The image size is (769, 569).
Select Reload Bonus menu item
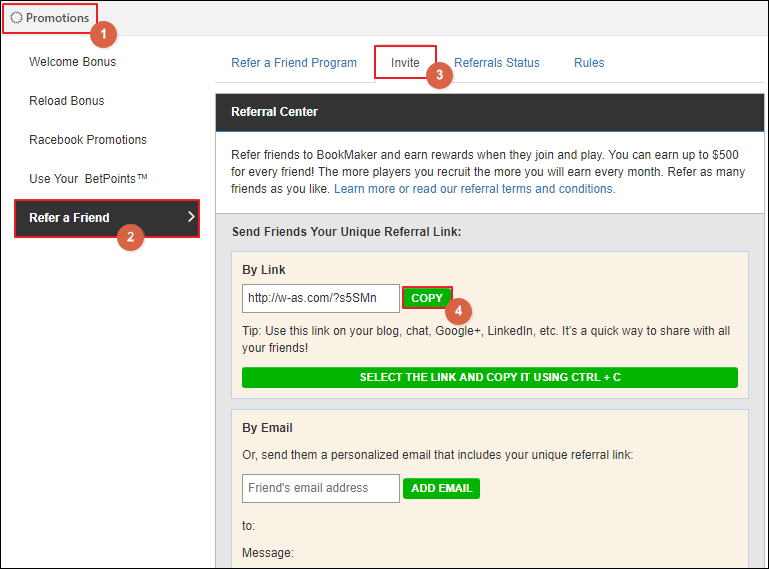tap(67, 101)
